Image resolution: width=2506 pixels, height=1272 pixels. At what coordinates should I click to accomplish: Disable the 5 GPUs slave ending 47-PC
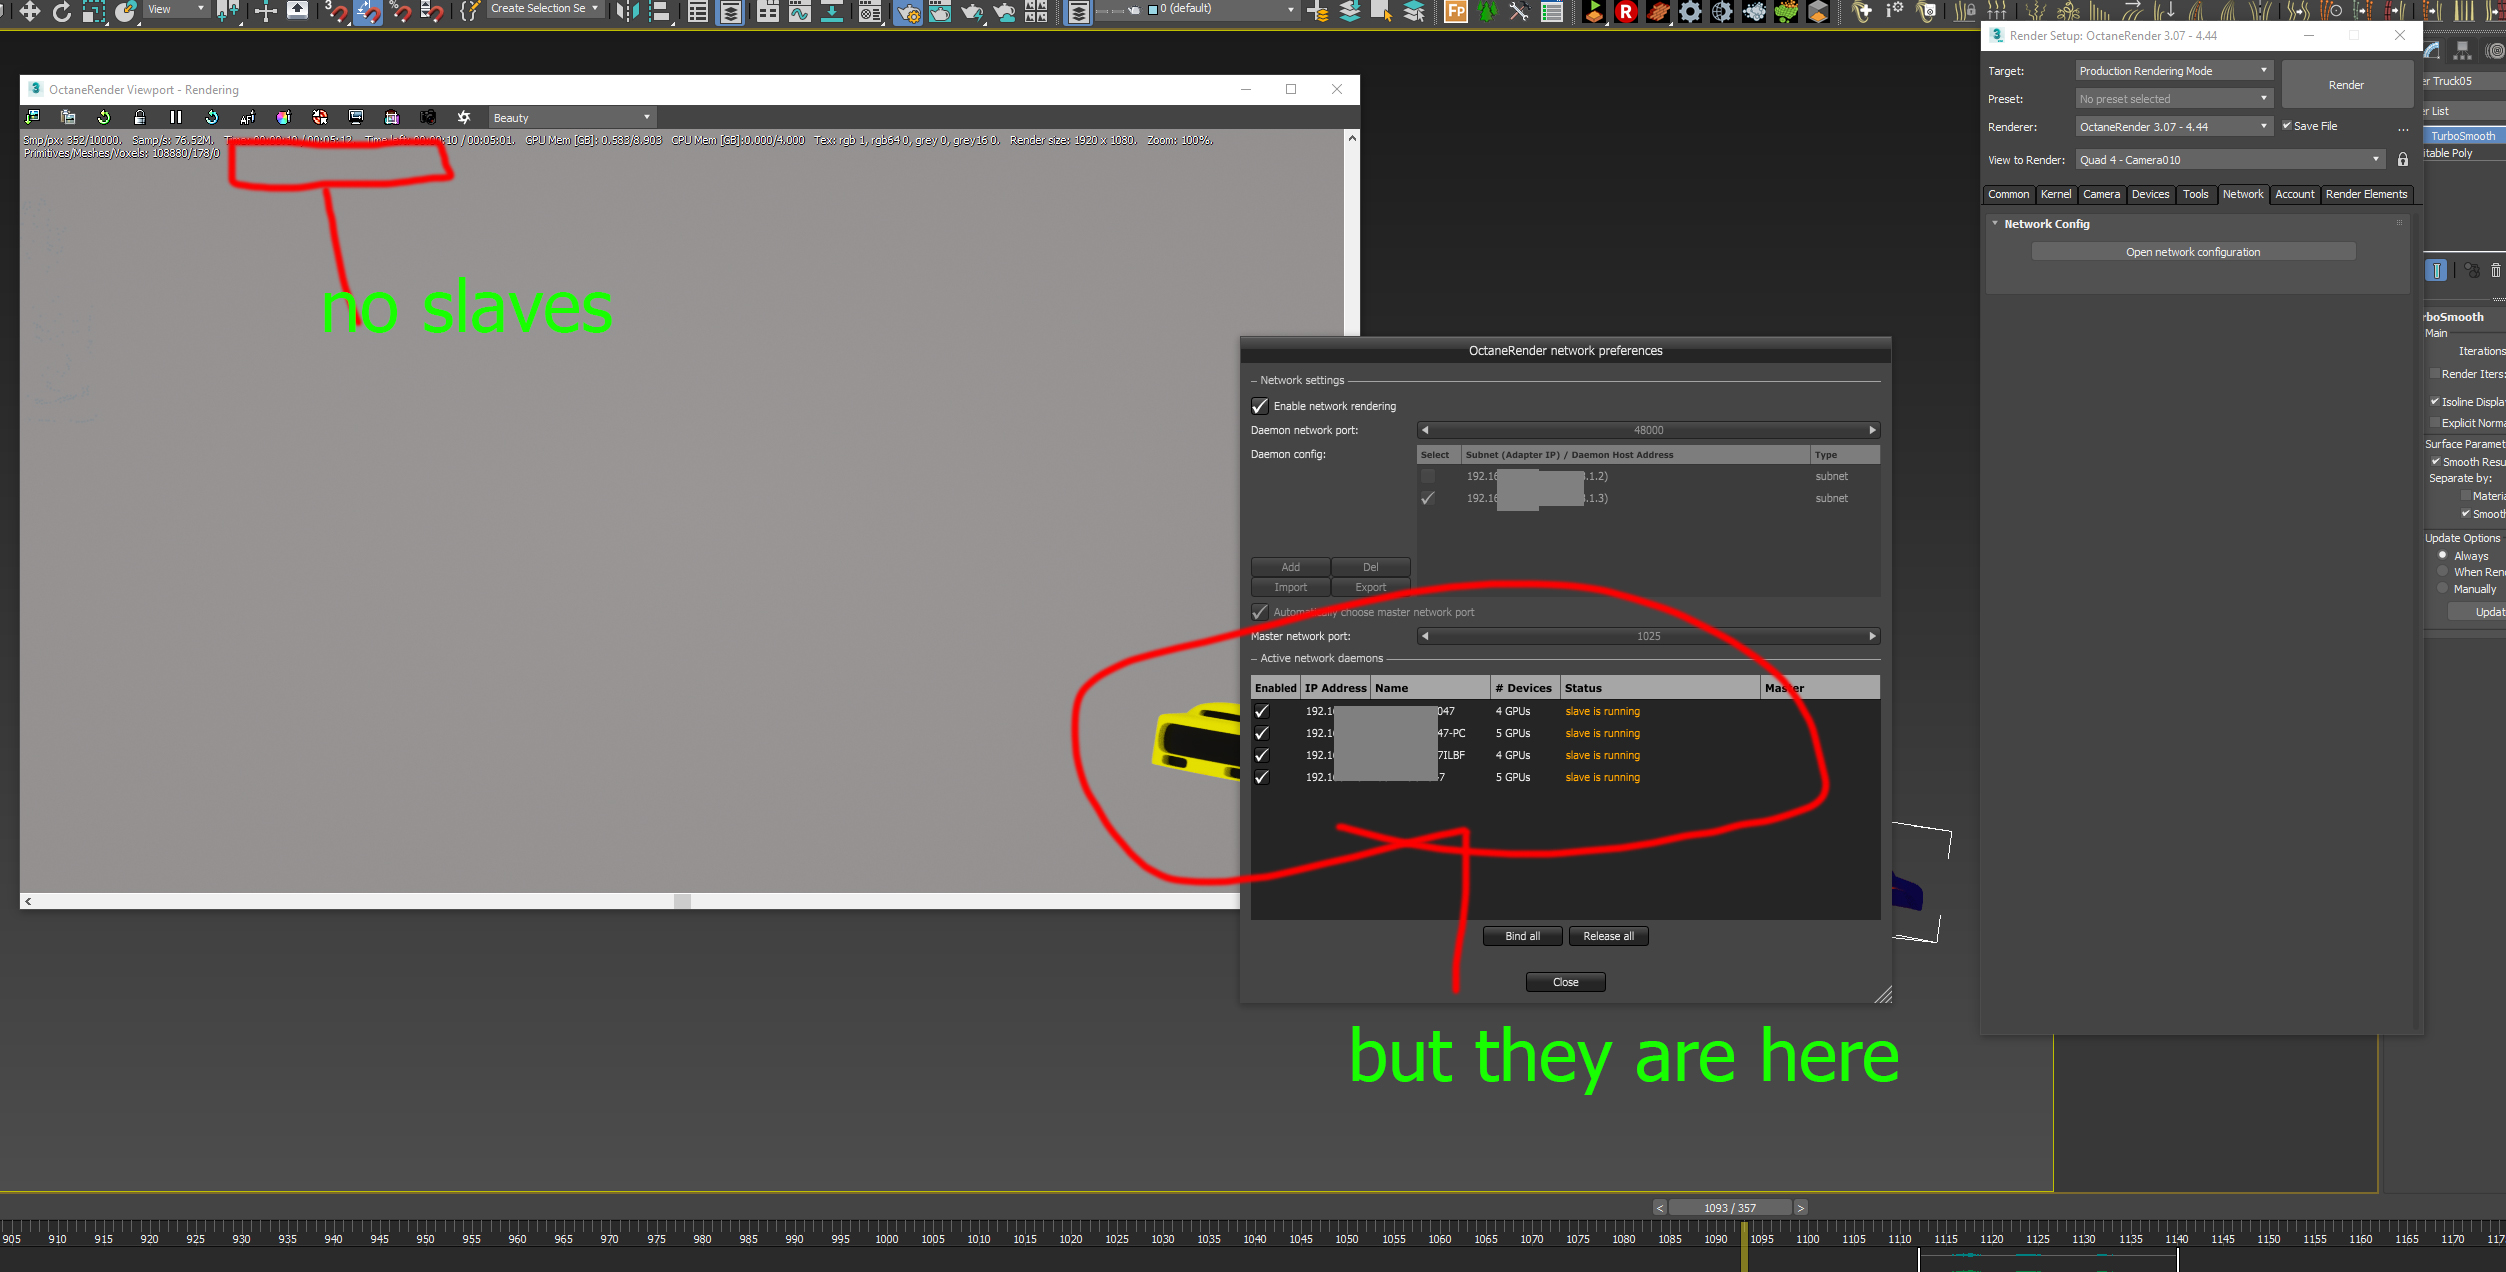(x=1262, y=733)
